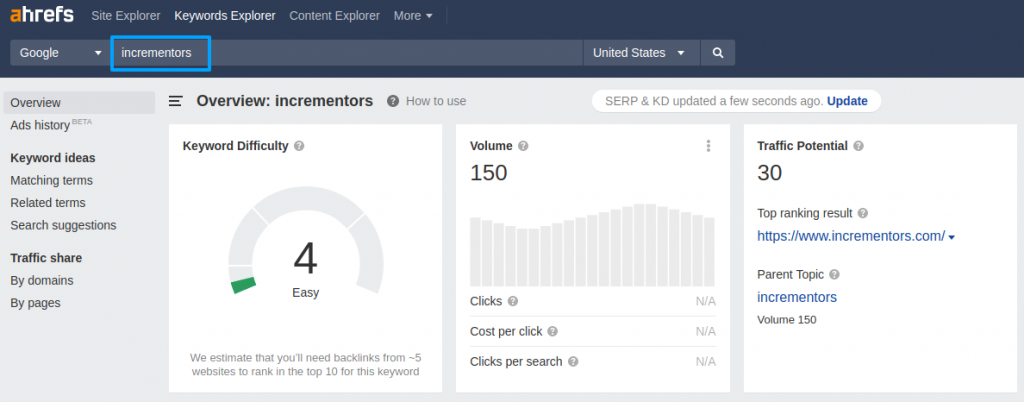The width and height of the screenshot is (1024, 402).
Task: Click the Parent Topic info icon
Action: (x=834, y=275)
